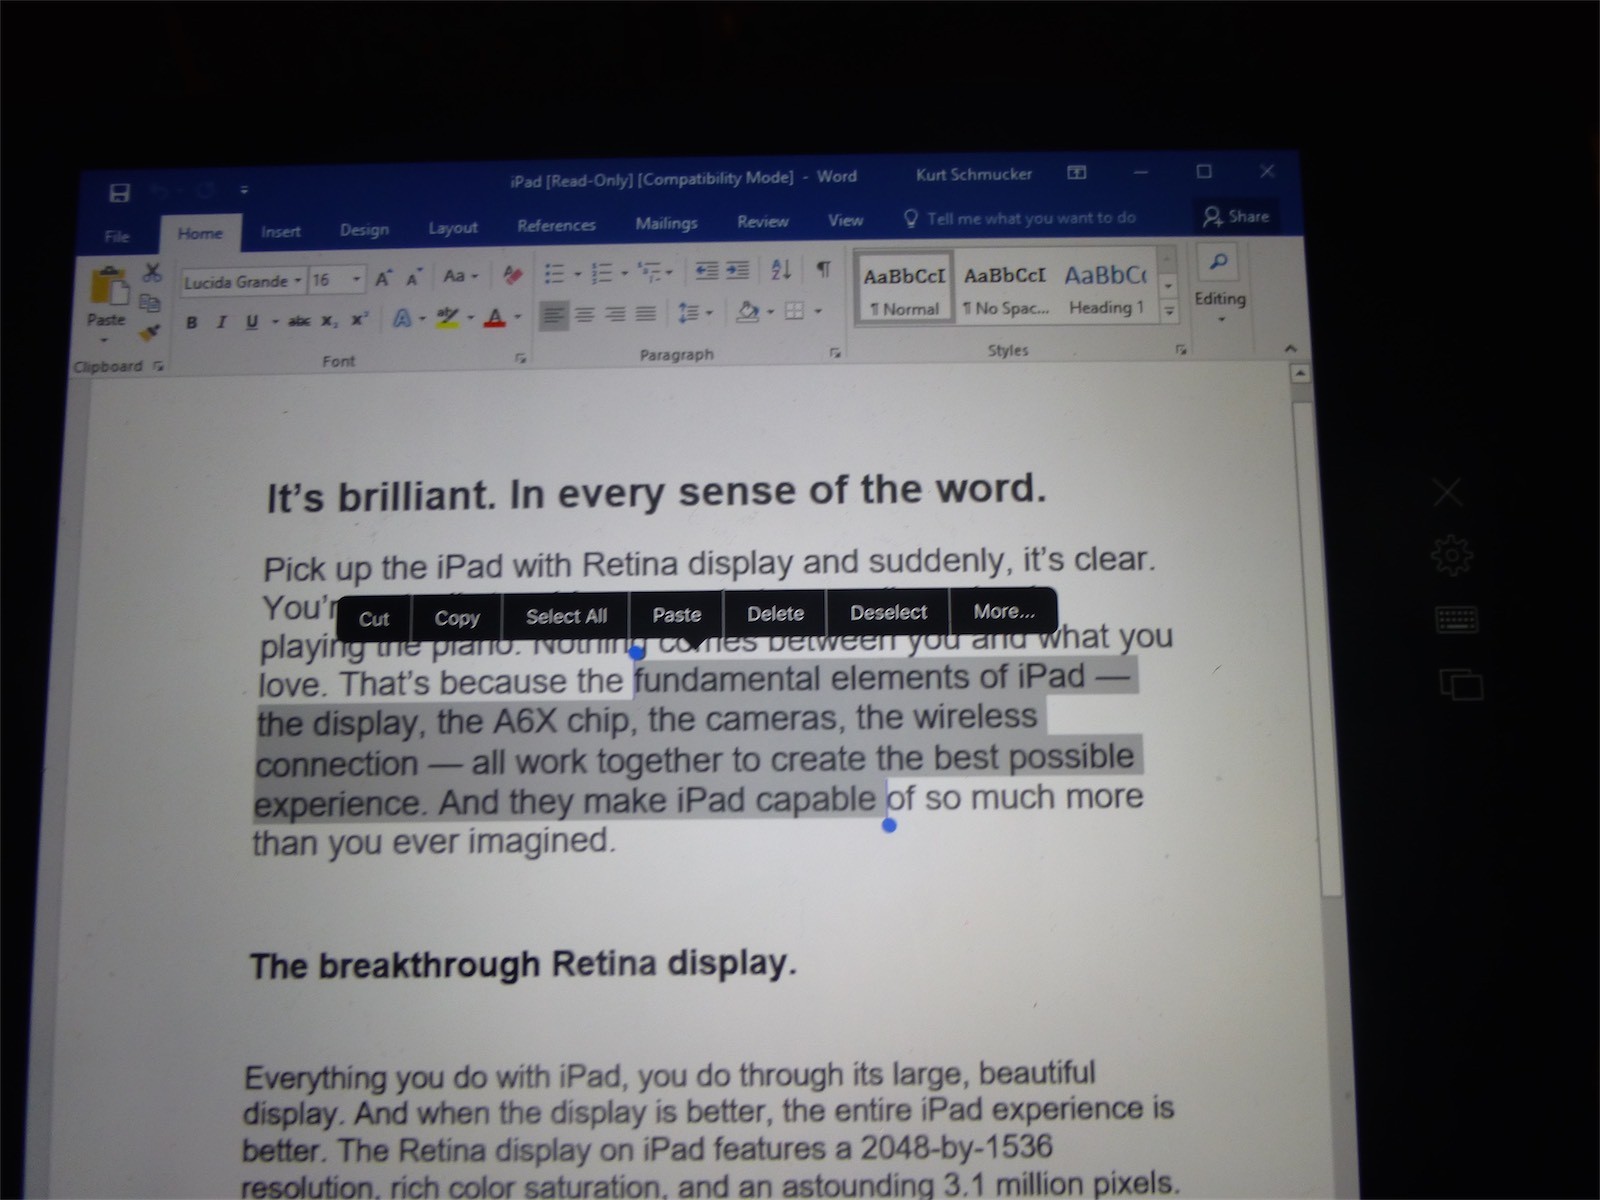Screen dimensions: 1600x1200
Task: Toggle show paragraph marks pilcrow
Action: pyautogui.click(x=823, y=269)
